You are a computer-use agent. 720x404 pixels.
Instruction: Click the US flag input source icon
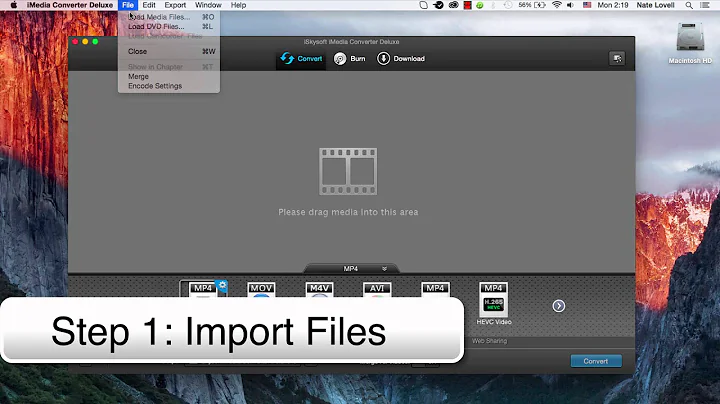click(587, 5)
